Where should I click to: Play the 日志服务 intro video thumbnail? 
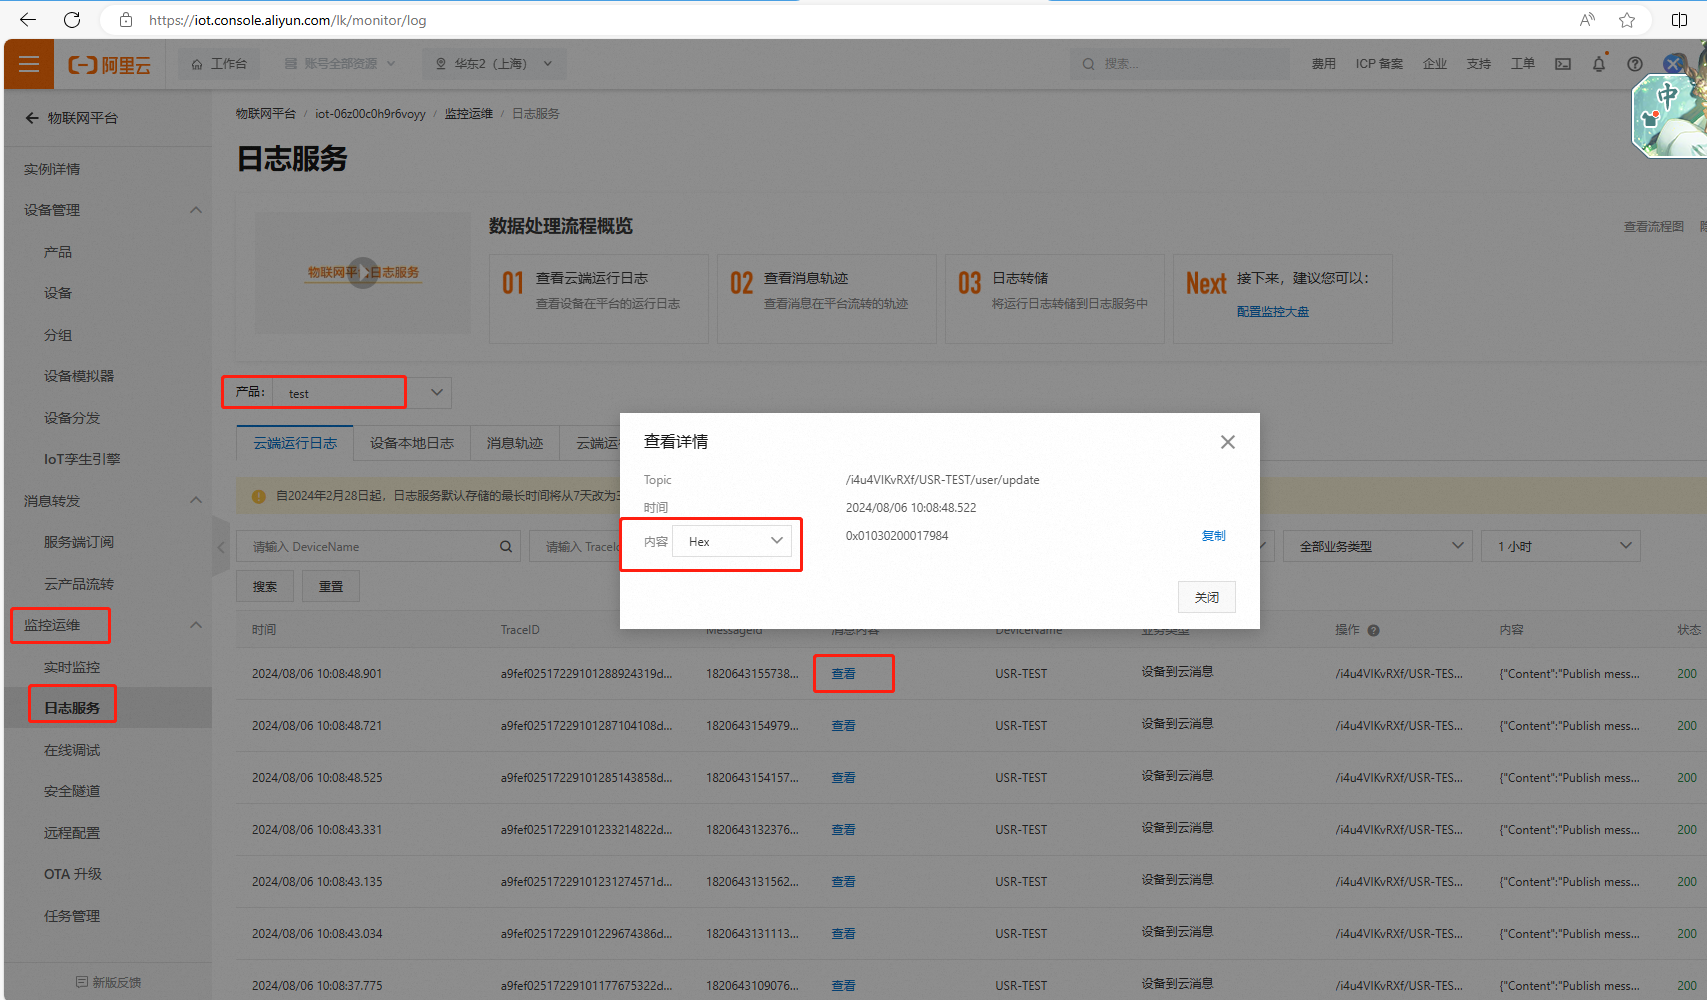[362, 273]
